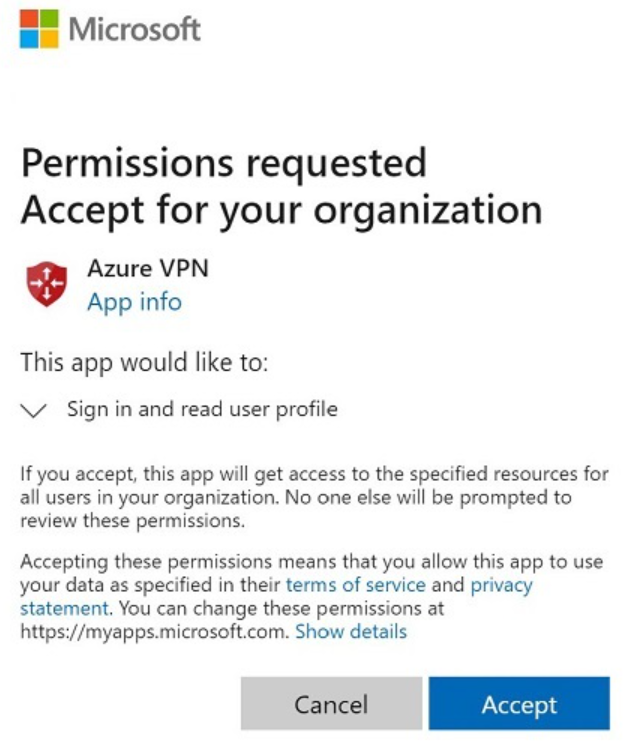
Task: Open the terms of service link
Action: coord(355,584)
